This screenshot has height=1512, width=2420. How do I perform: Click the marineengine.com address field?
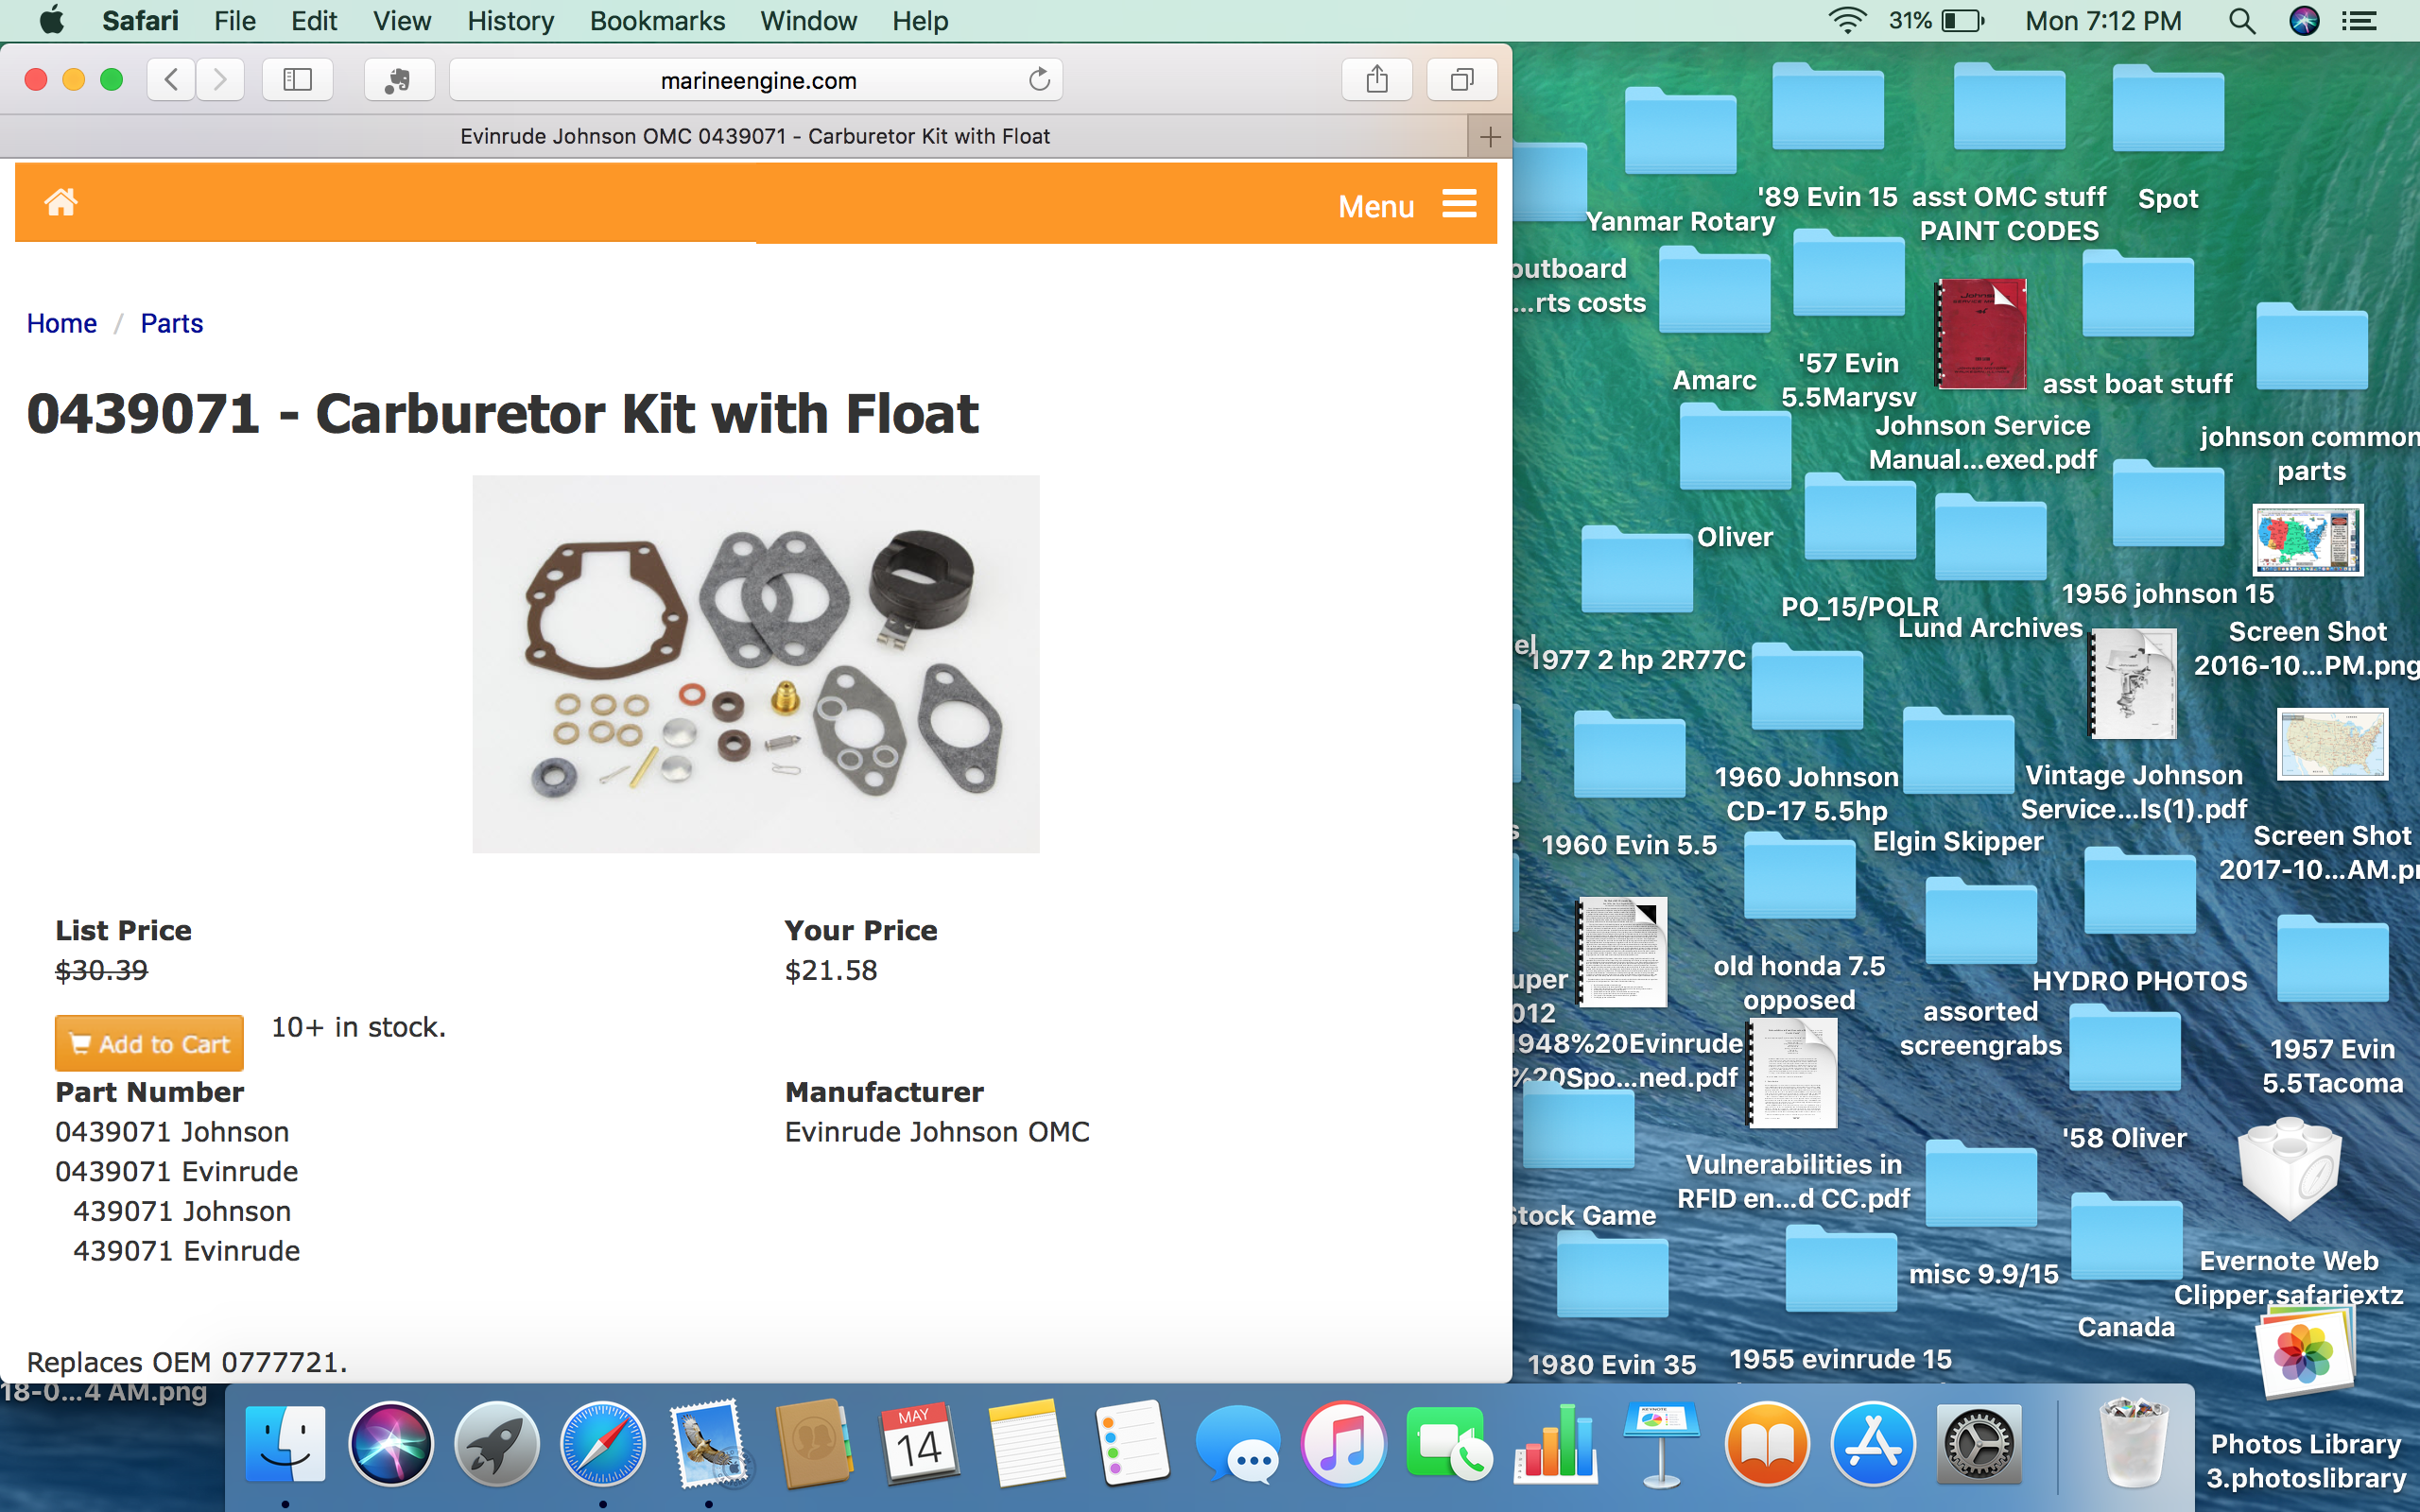(x=756, y=80)
